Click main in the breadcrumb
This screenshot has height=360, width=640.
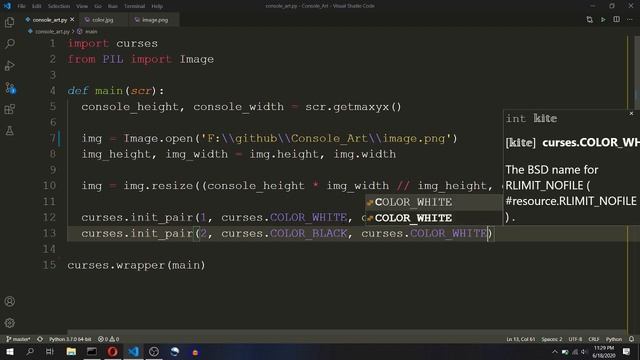click(91, 31)
